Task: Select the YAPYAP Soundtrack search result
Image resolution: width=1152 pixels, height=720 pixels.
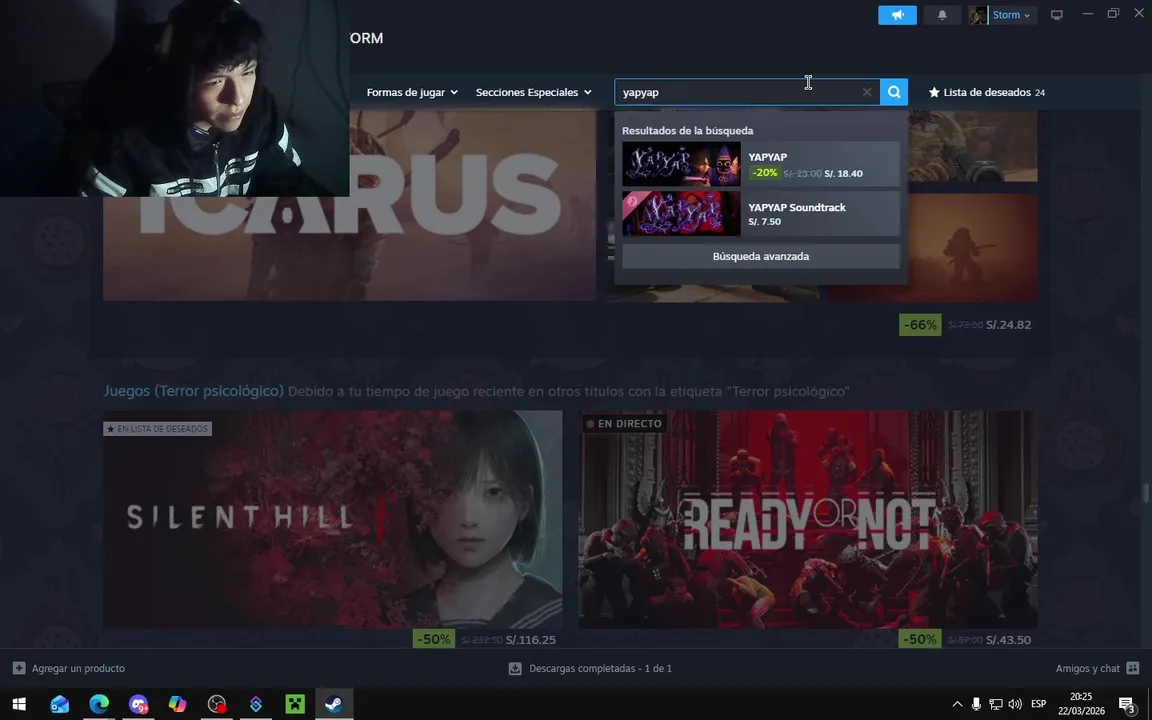Action: coord(760,214)
